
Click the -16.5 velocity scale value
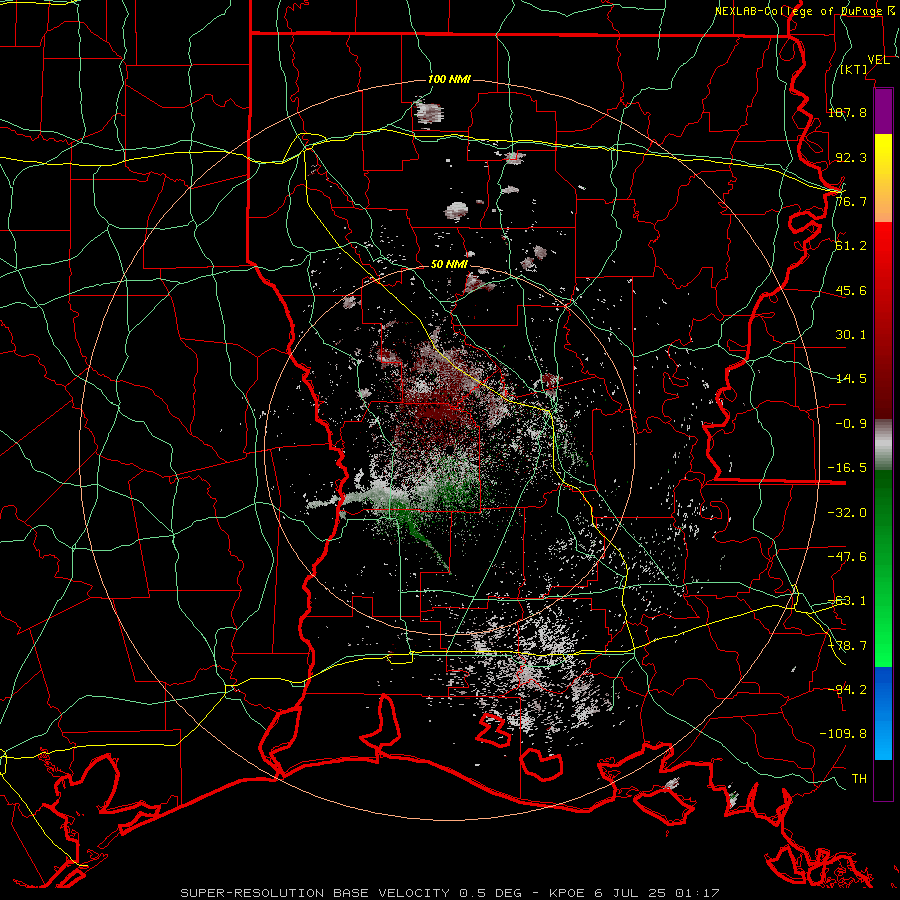[x=847, y=468]
